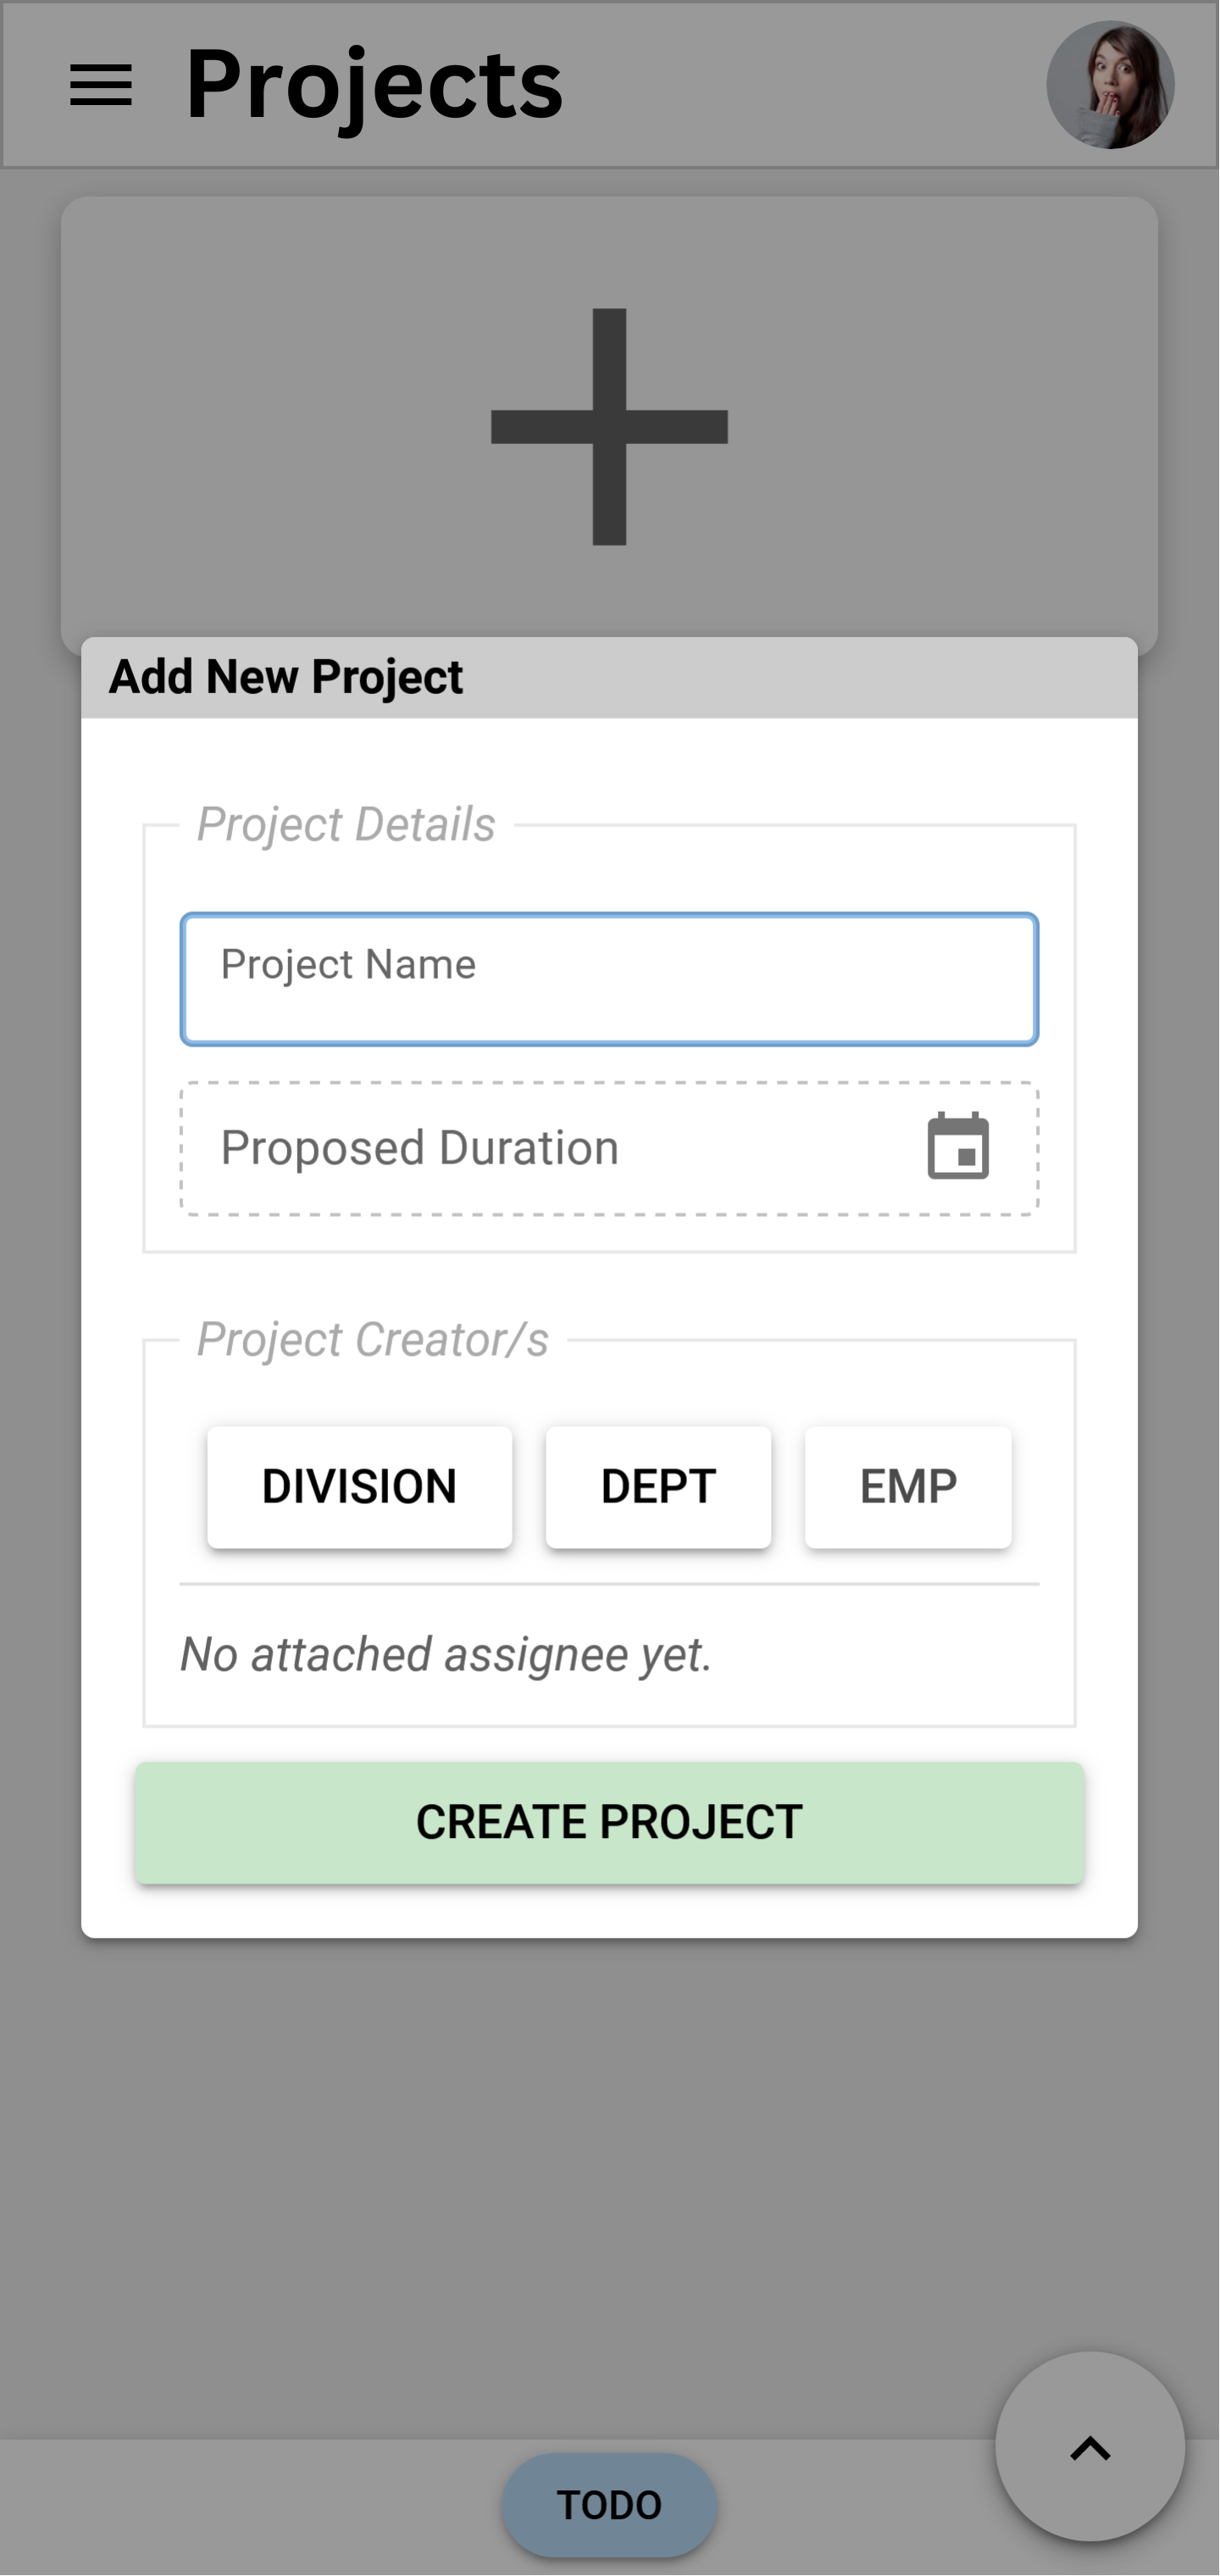
Task: Open the hamburger navigation menu
Action: click(101, 85)
